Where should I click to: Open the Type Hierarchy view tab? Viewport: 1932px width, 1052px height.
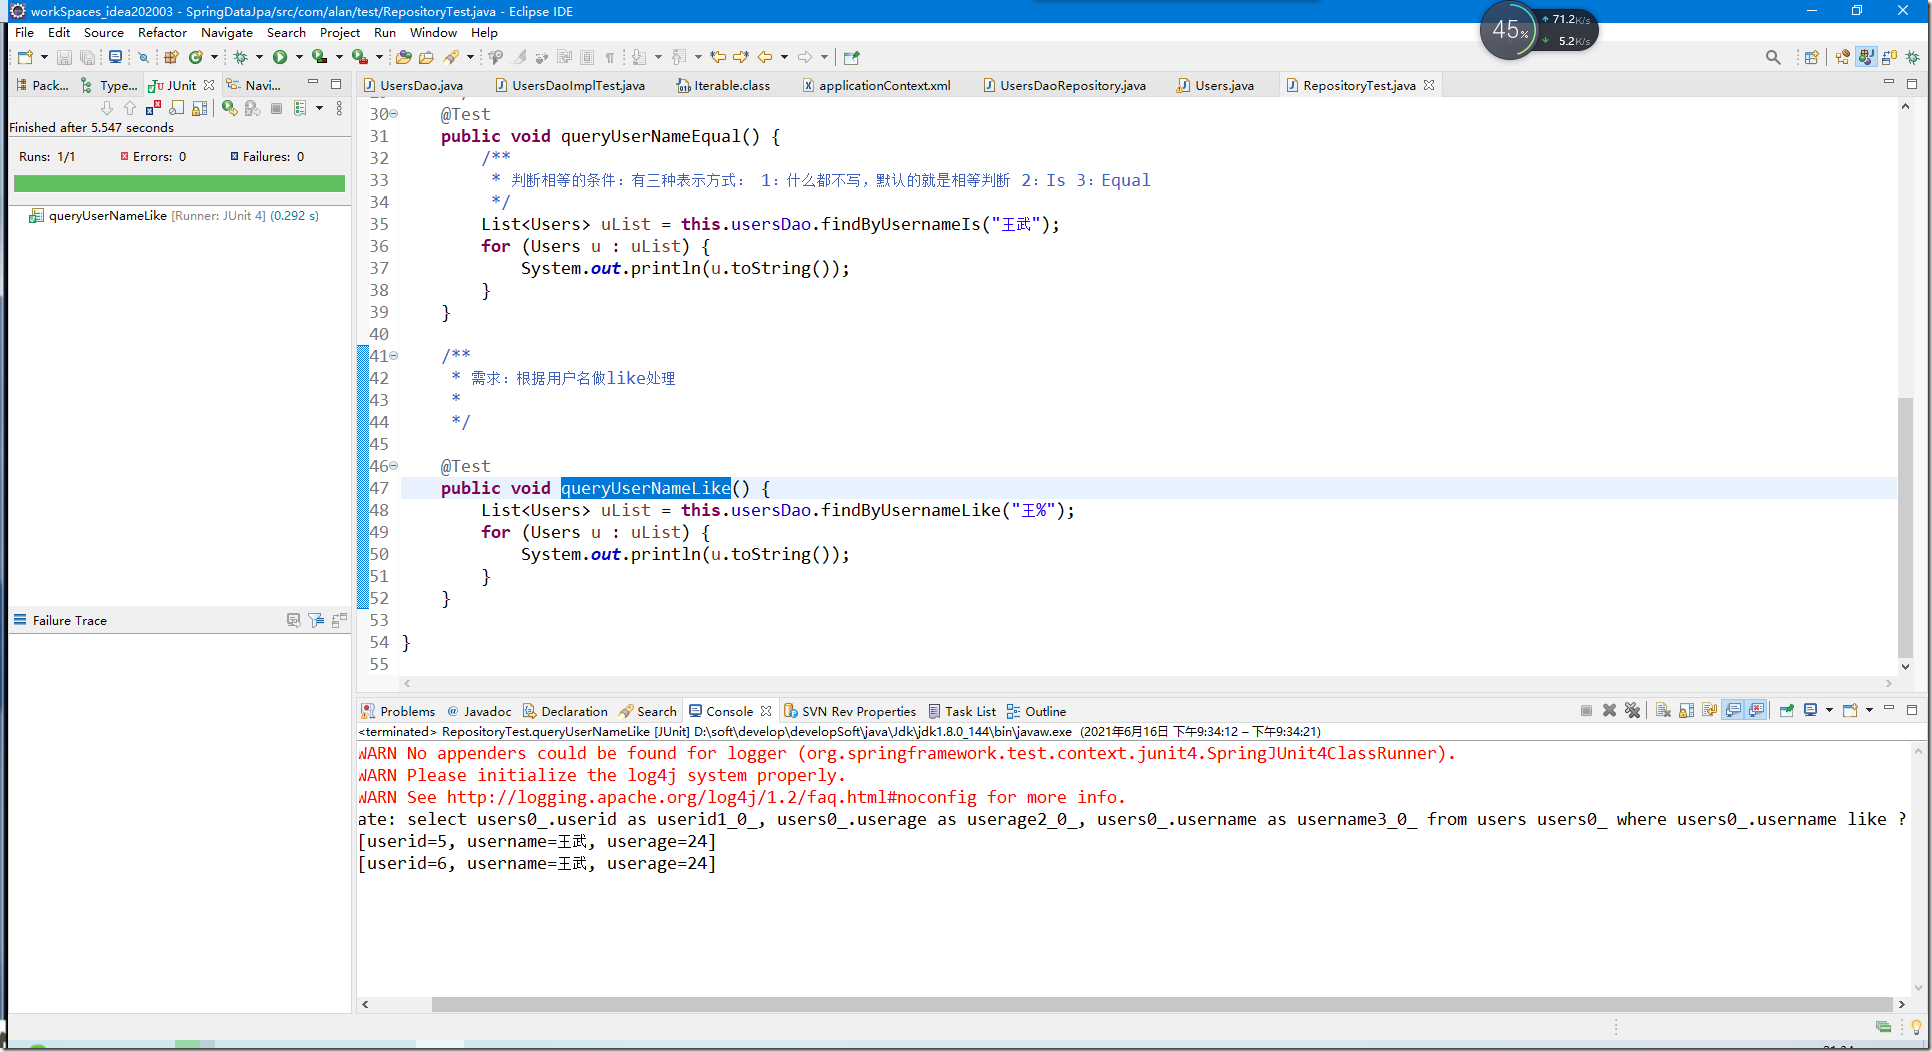pos(110,85)
